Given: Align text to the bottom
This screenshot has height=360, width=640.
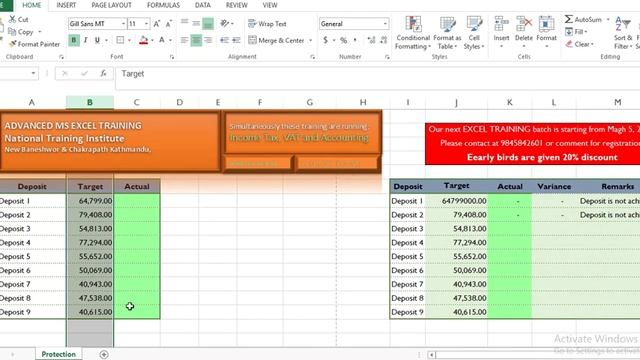Looking at the screenshot, I should pos(208,23).
